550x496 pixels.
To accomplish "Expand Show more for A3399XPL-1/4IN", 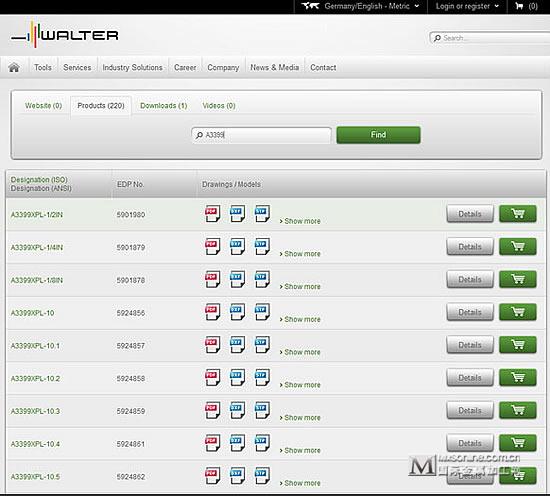I will [300, 254].
